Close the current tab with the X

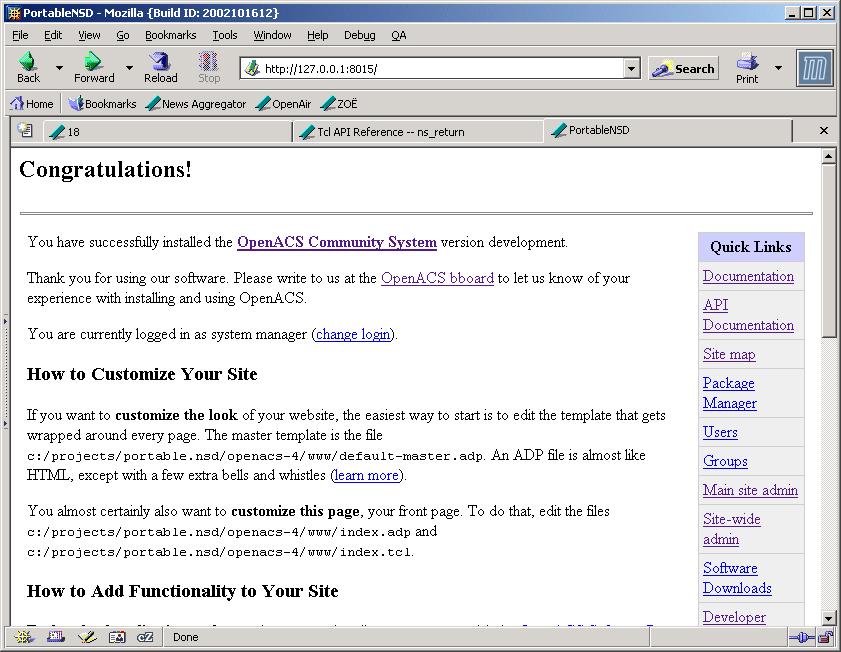point(824,130)
